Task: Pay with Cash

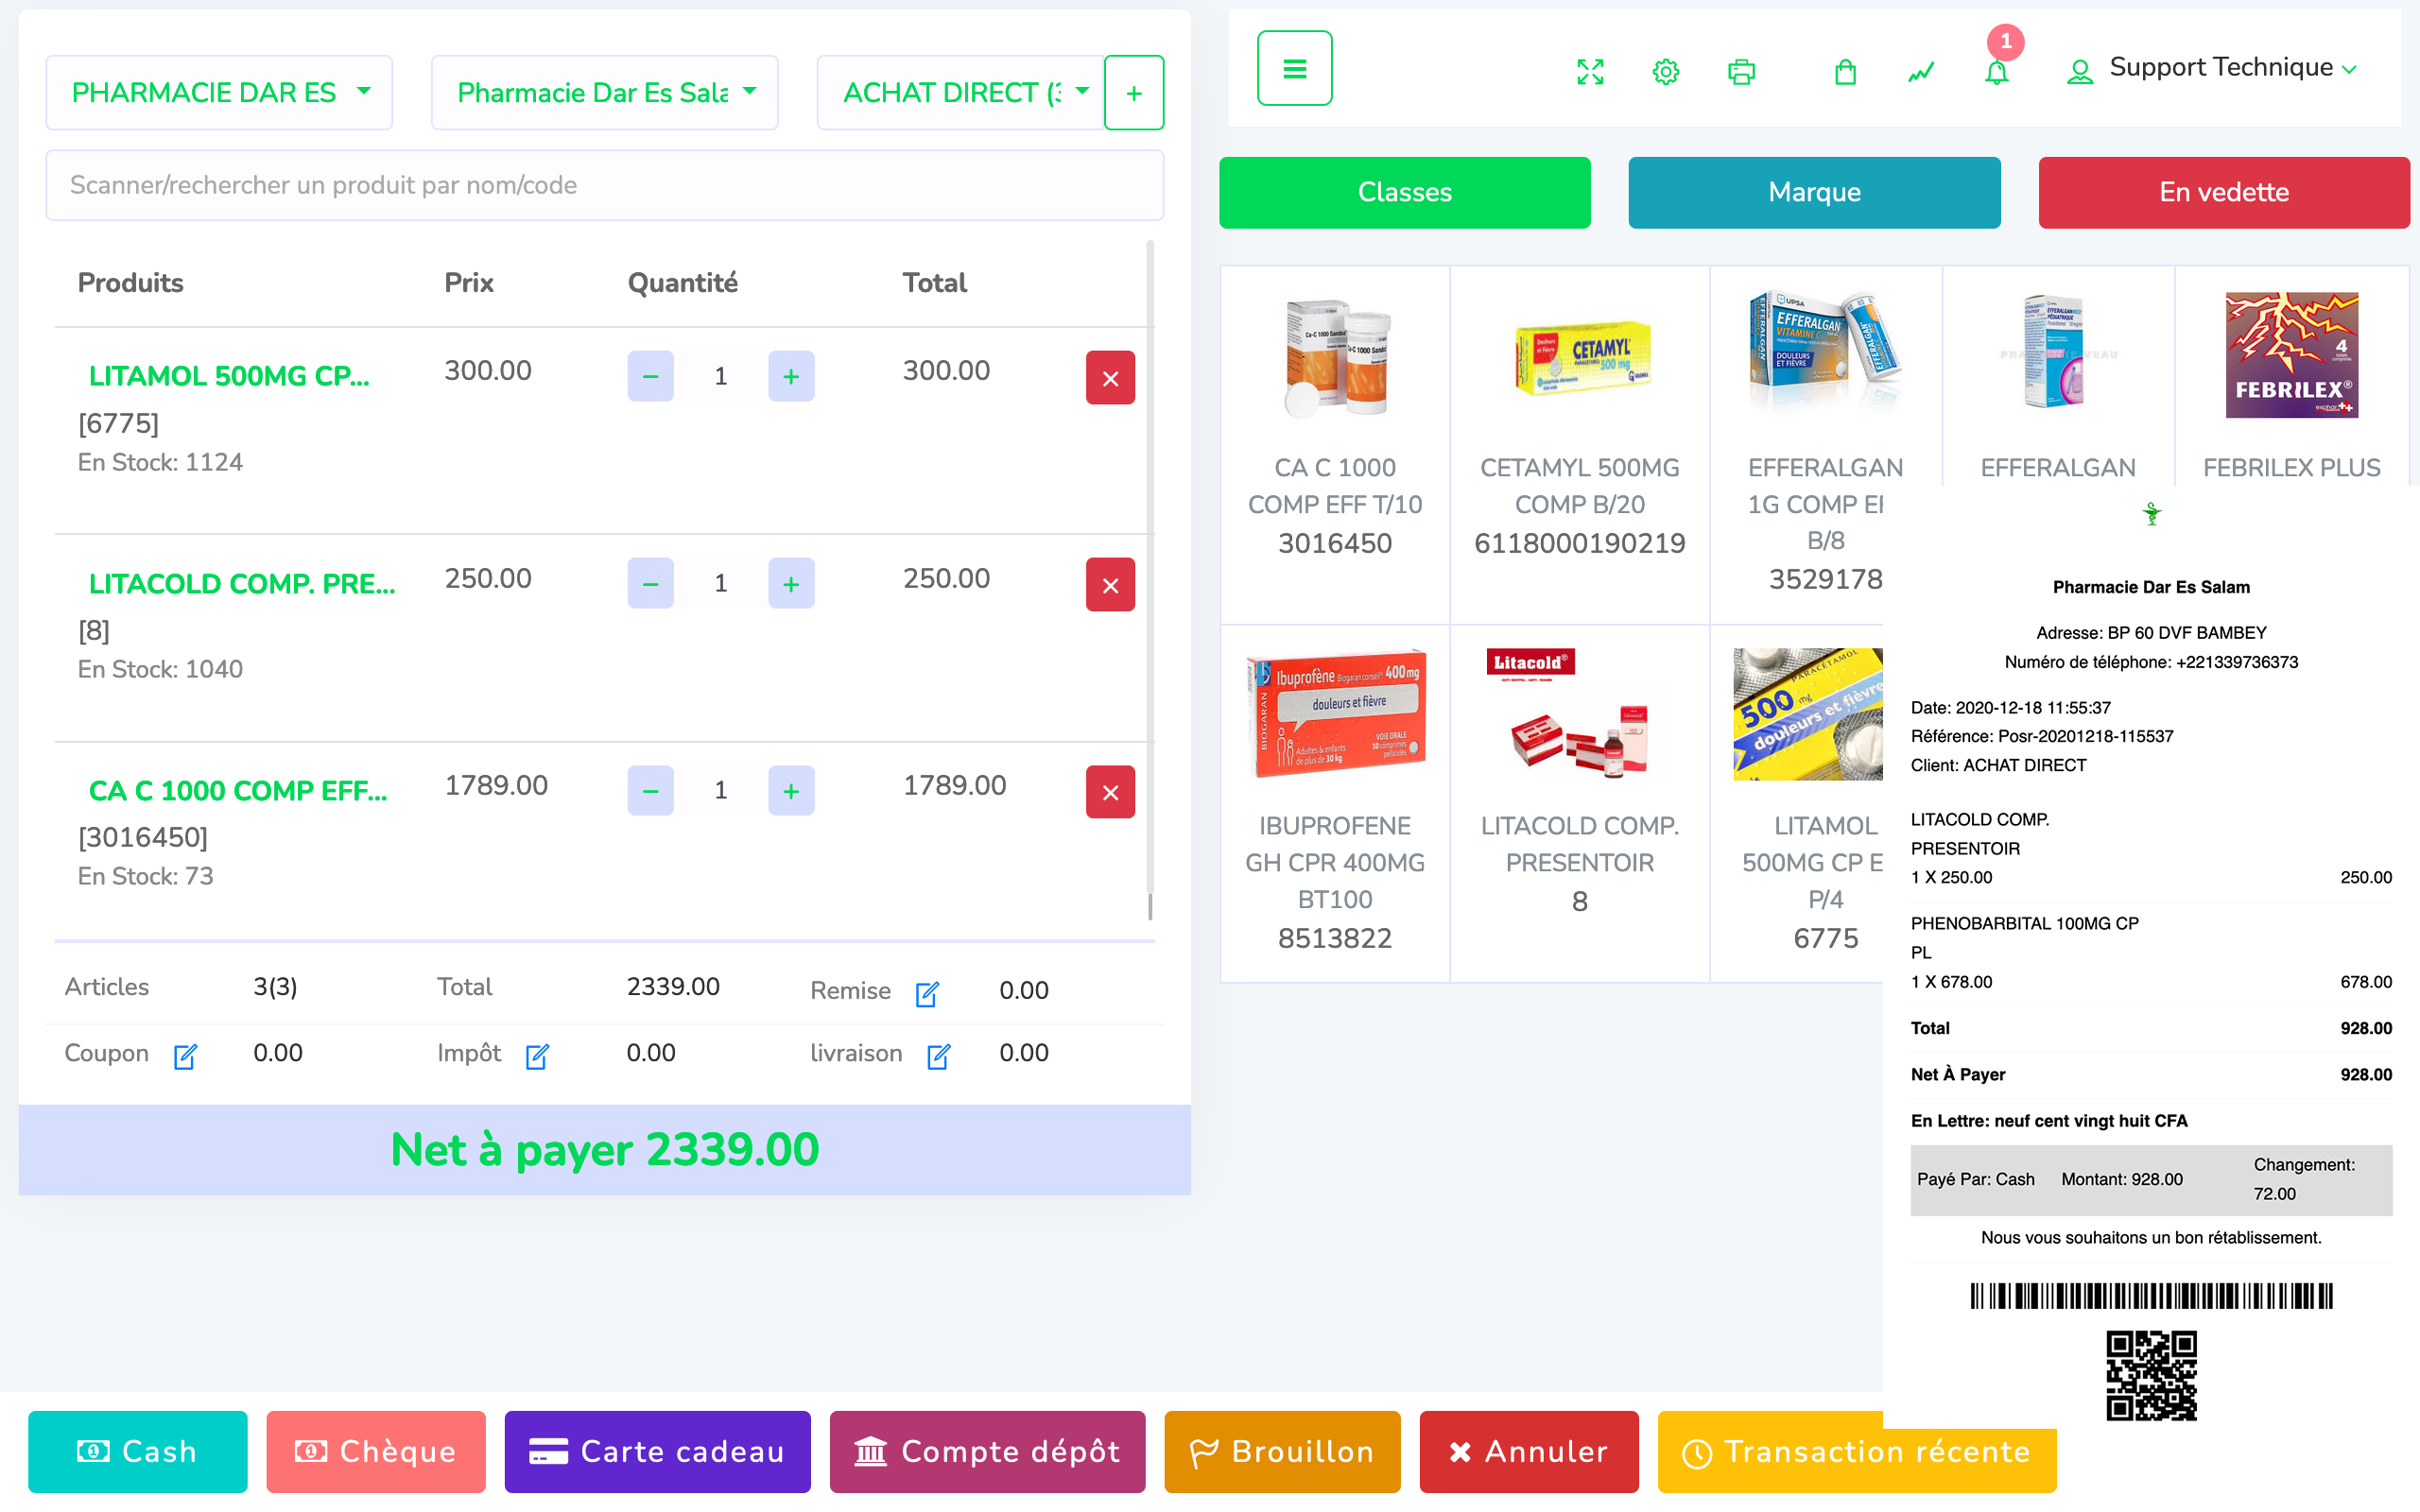Action: coord(138,1451)
